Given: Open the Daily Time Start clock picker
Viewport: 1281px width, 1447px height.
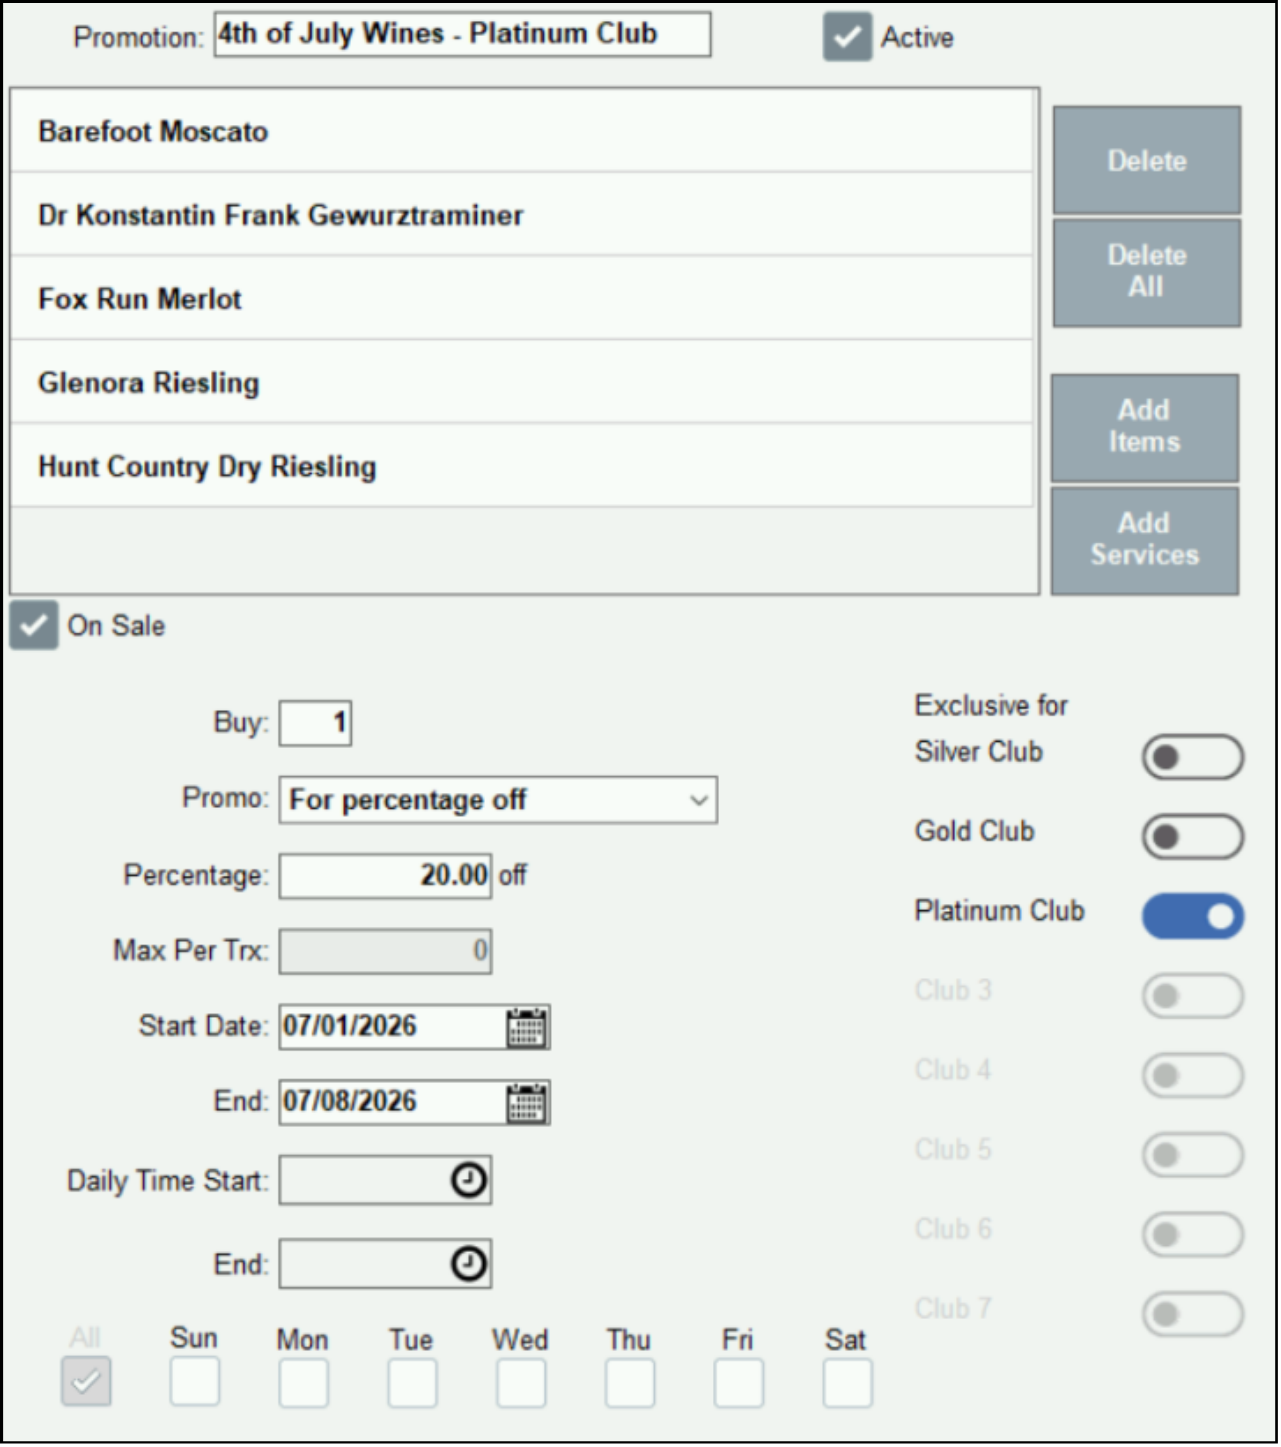Looking at the screenshot, I should click(x=469, y=1182).
